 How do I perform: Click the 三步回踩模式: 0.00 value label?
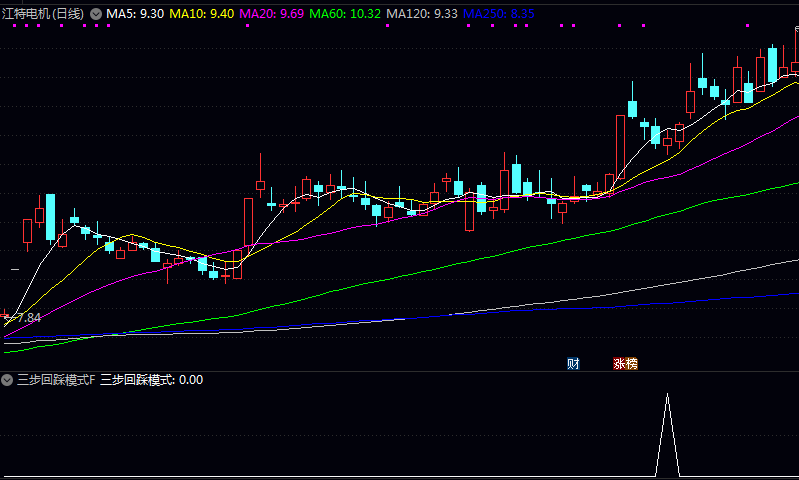coord(152,380)
